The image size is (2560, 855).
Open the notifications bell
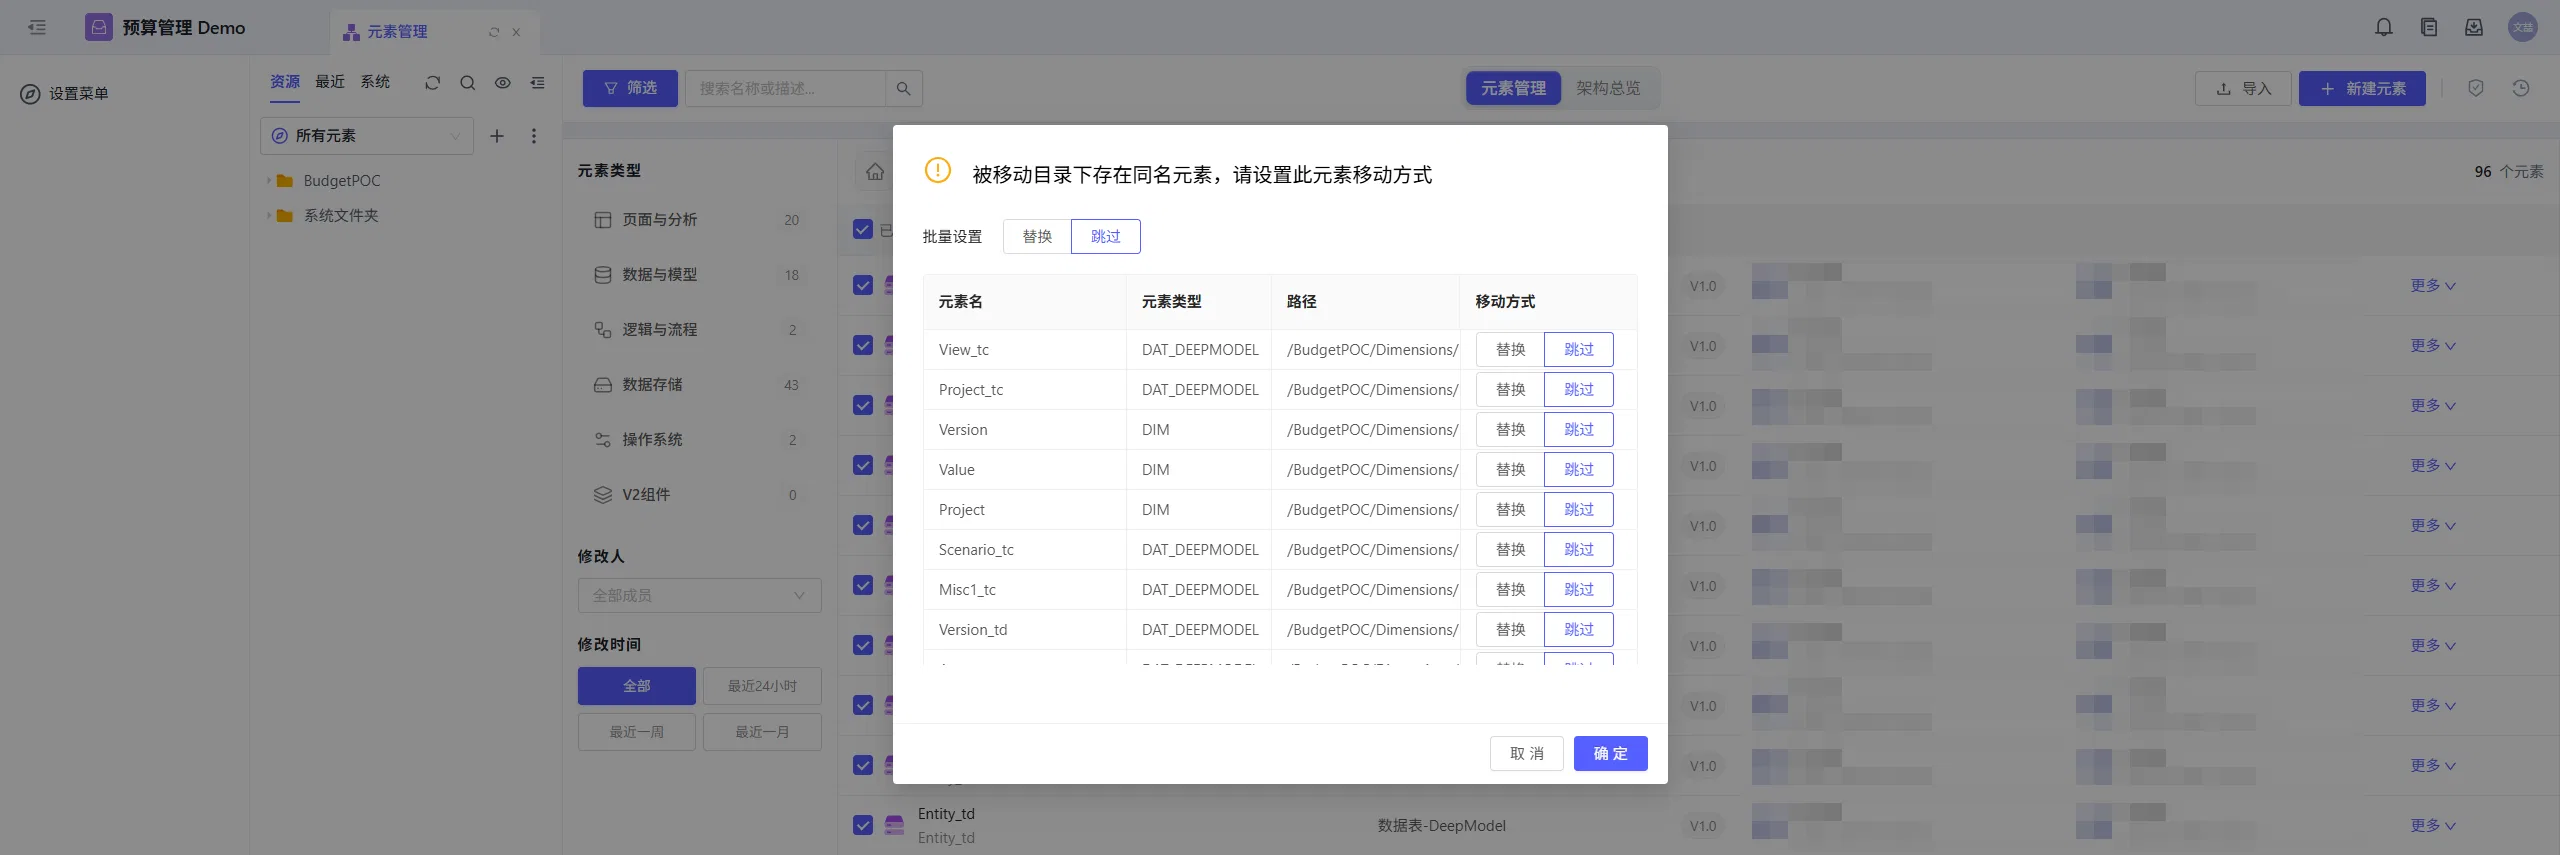[2384, 28]
